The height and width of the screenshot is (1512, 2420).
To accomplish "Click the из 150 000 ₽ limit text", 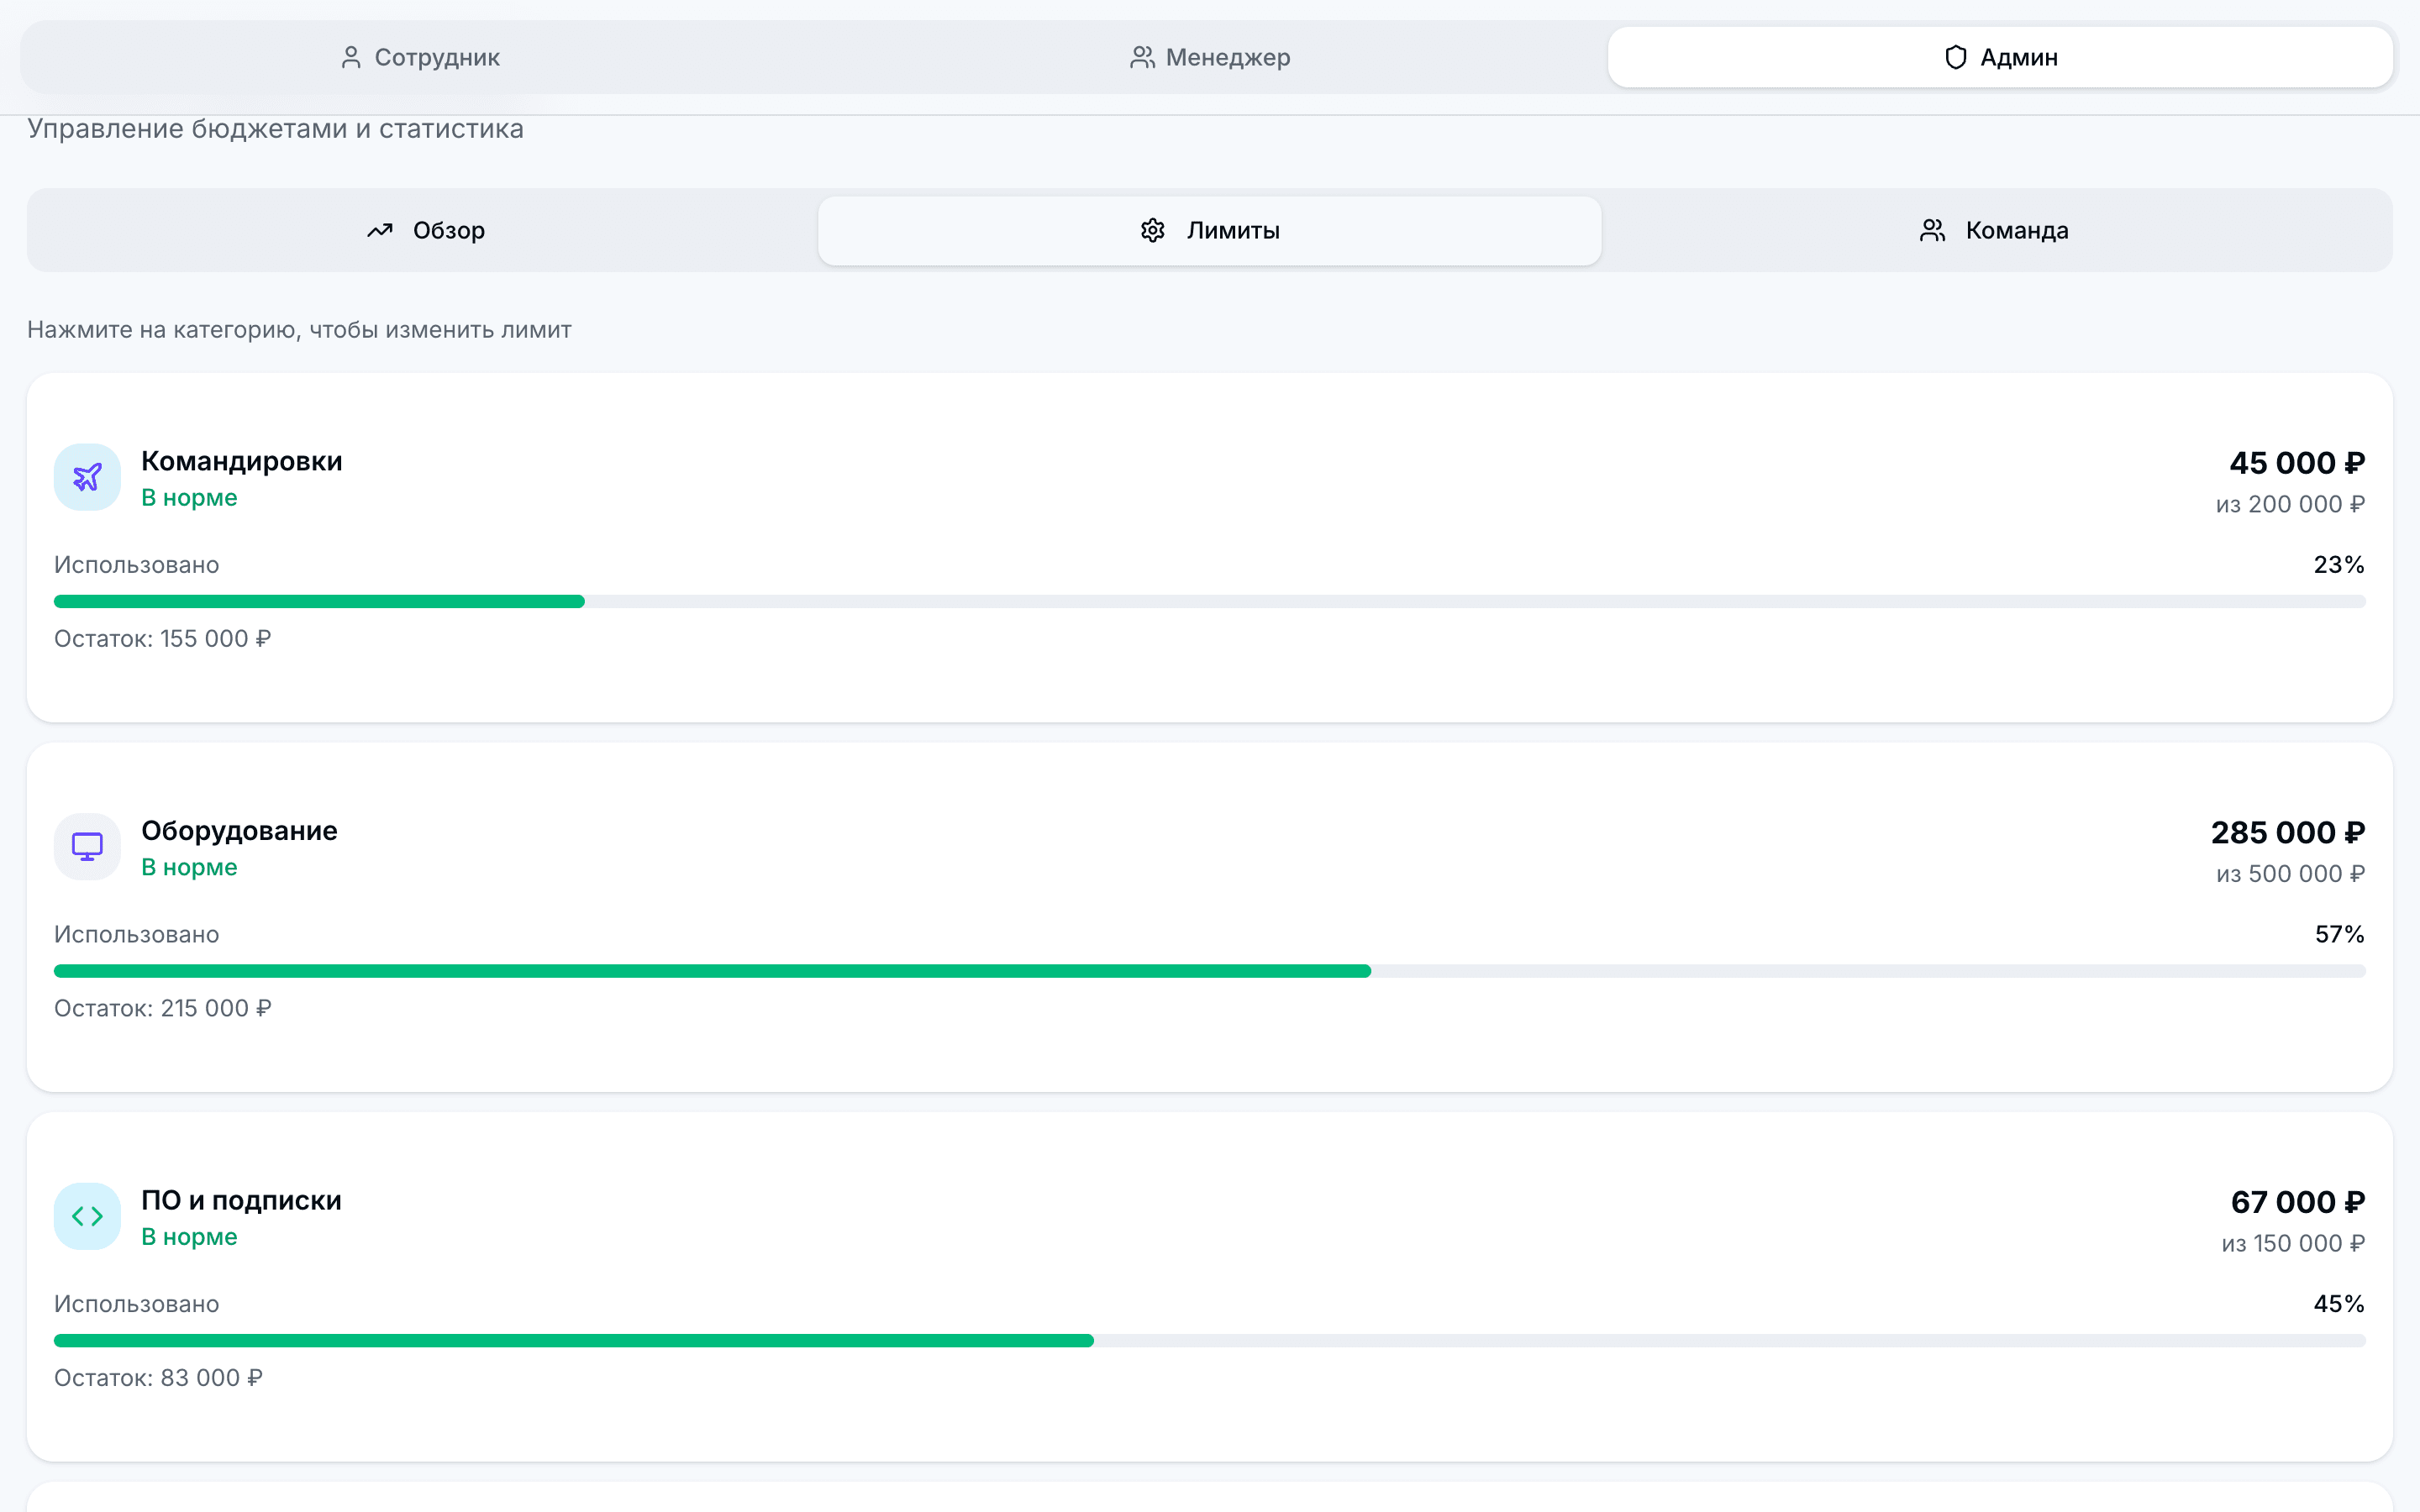I will tap(2293, 1243).
